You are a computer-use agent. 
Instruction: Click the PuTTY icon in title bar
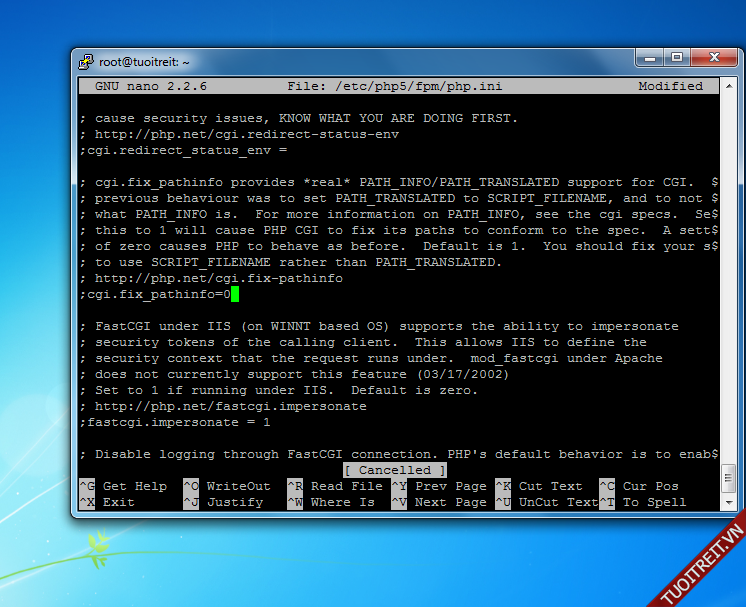pos(87,61)
